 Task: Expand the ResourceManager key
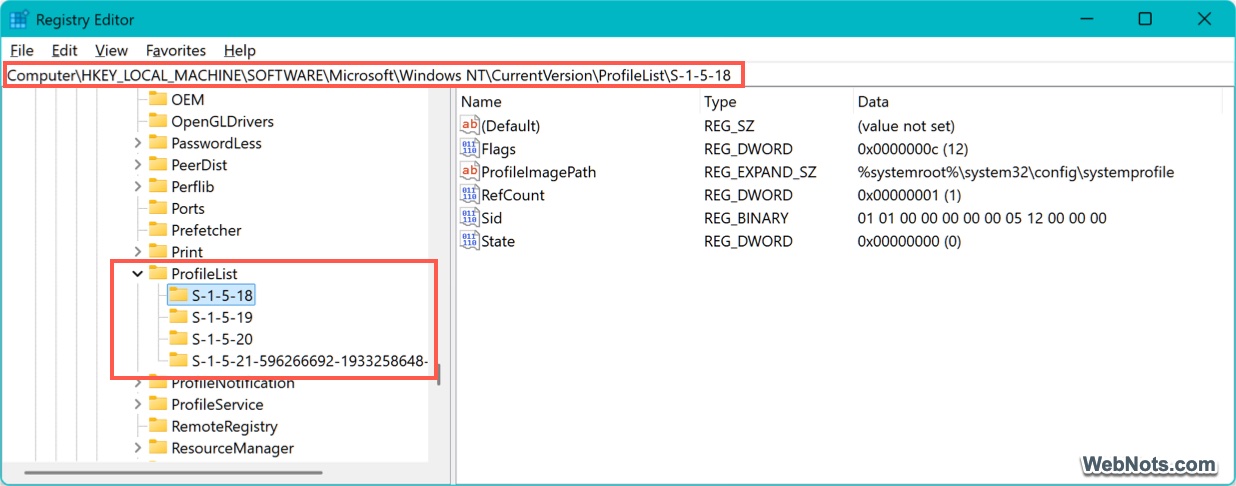pyautogui.click(x=138, y=449)
